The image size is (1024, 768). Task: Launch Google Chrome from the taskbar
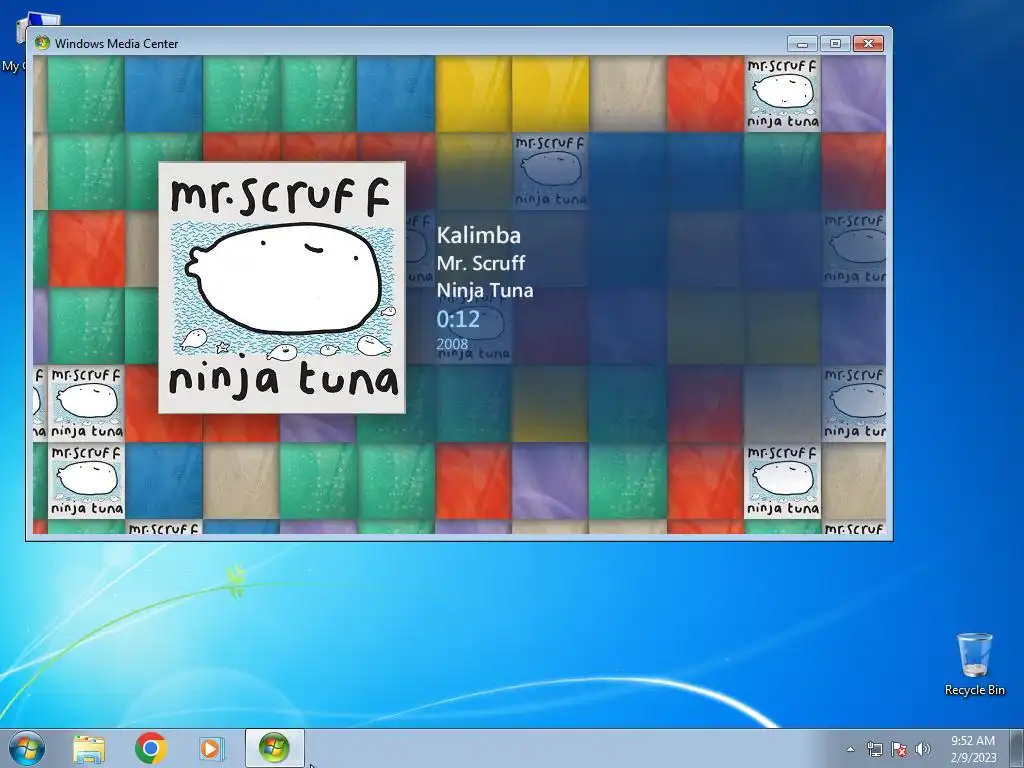pyautogui.click(x=150, y=748)
